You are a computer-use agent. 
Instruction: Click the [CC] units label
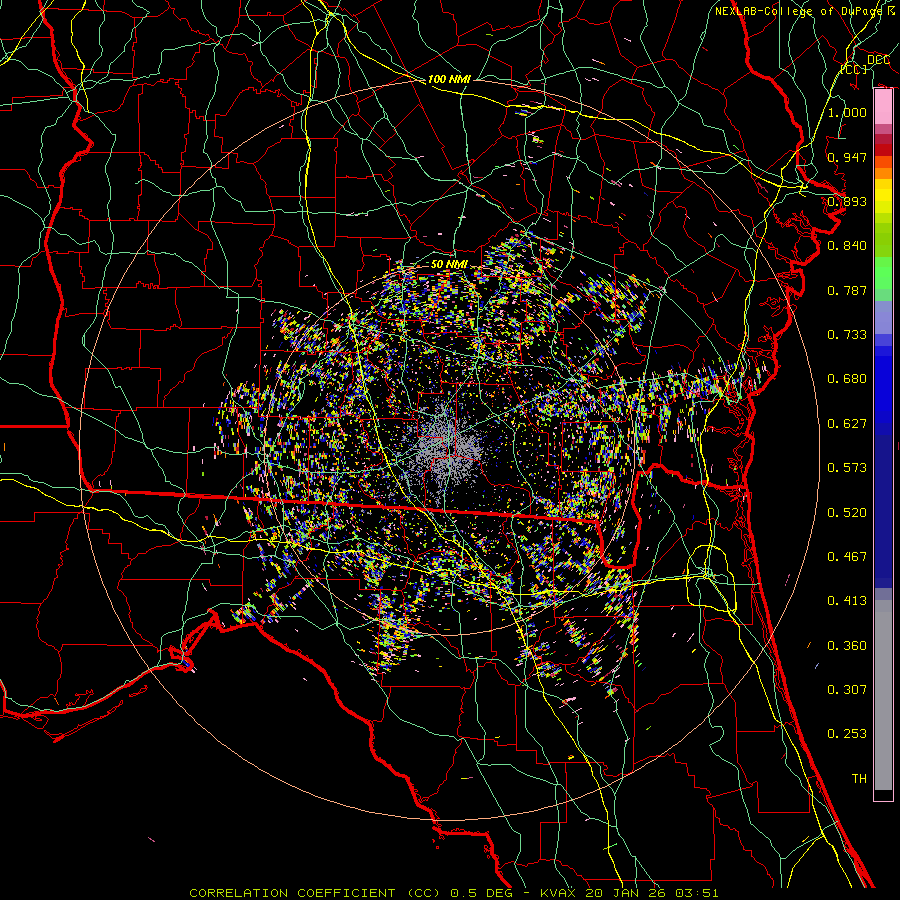tap(854, 69)
